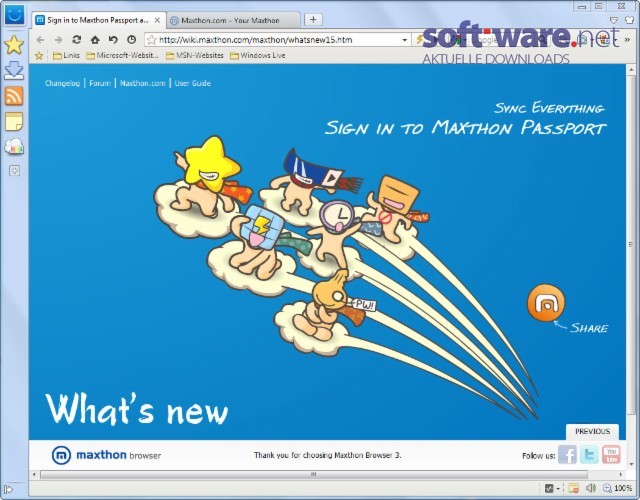640x500 pixels.
Task: Click the 100% zoom level
Action: pos(623,488)
